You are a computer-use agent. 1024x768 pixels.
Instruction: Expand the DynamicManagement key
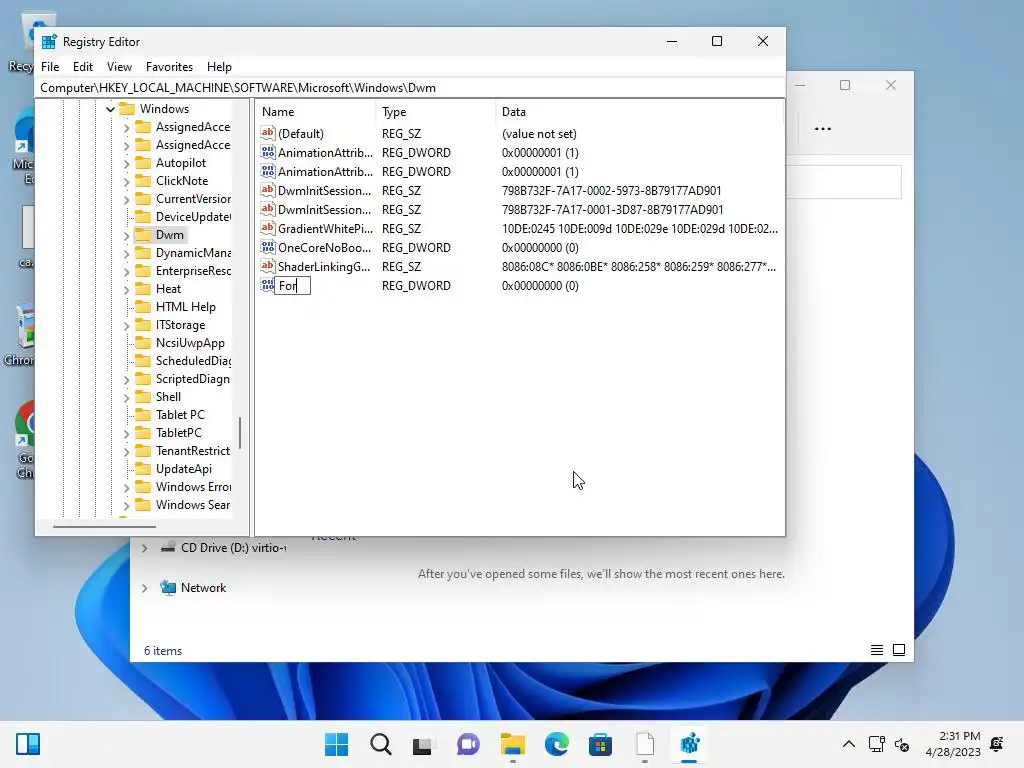point(127,253)
